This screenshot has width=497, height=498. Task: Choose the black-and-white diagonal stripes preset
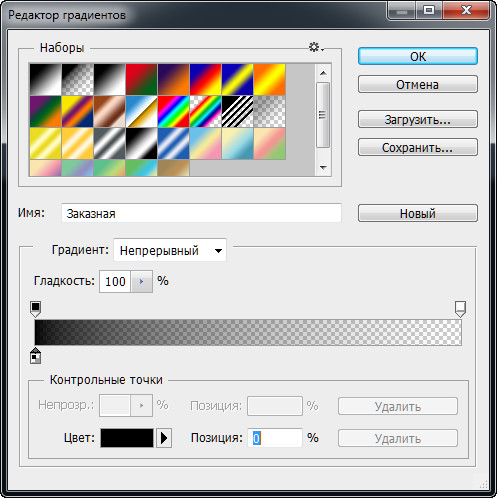point(237,112)
